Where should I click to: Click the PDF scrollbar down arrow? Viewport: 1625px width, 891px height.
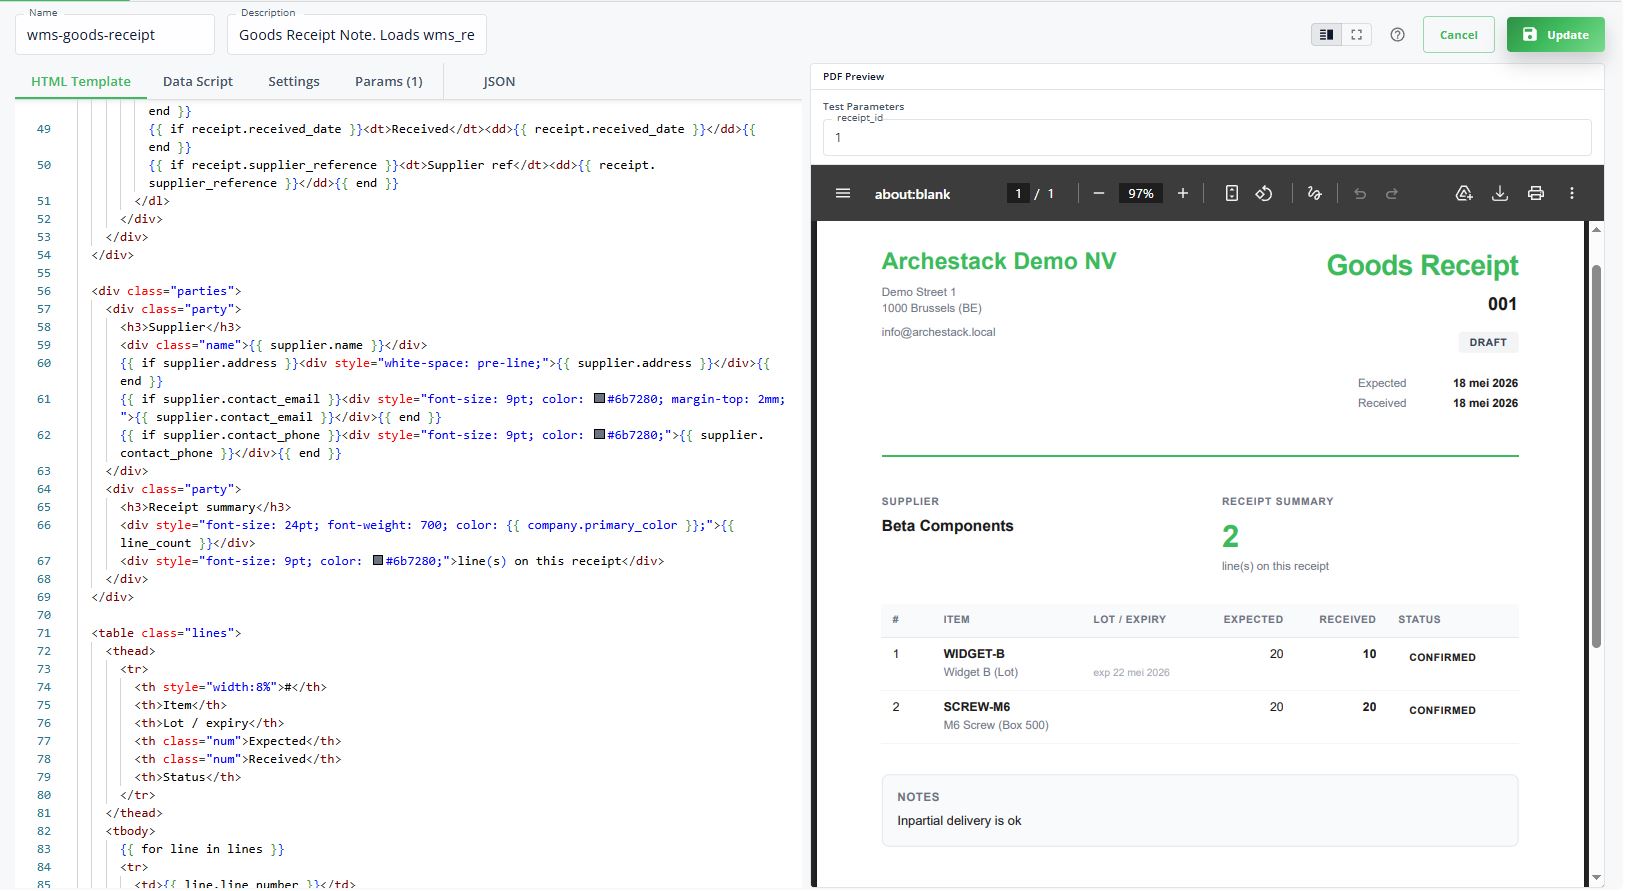(1596, 877)
